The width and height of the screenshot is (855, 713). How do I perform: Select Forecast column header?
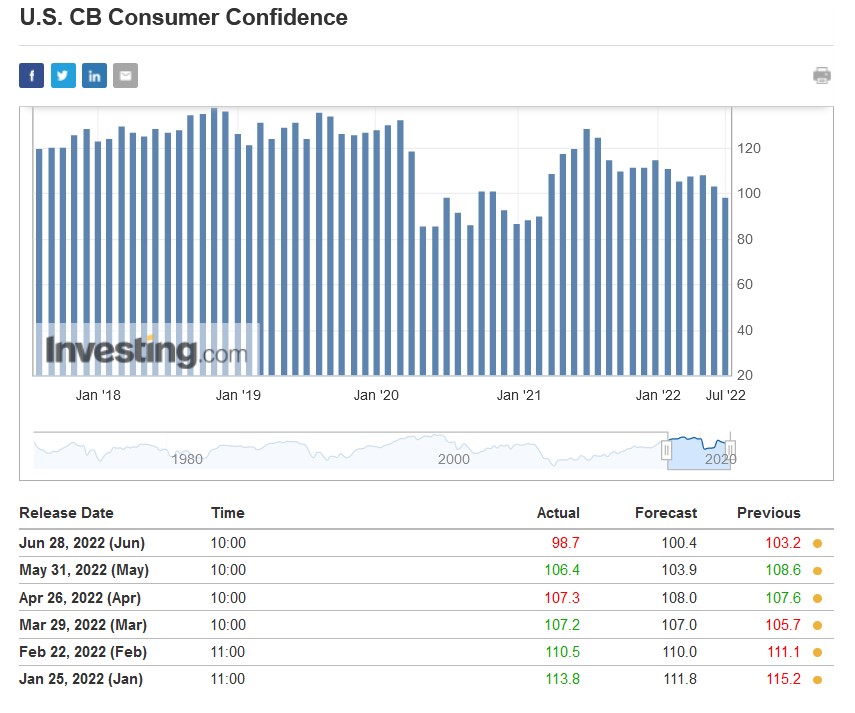pyautogui.click(x=666, y=513)
